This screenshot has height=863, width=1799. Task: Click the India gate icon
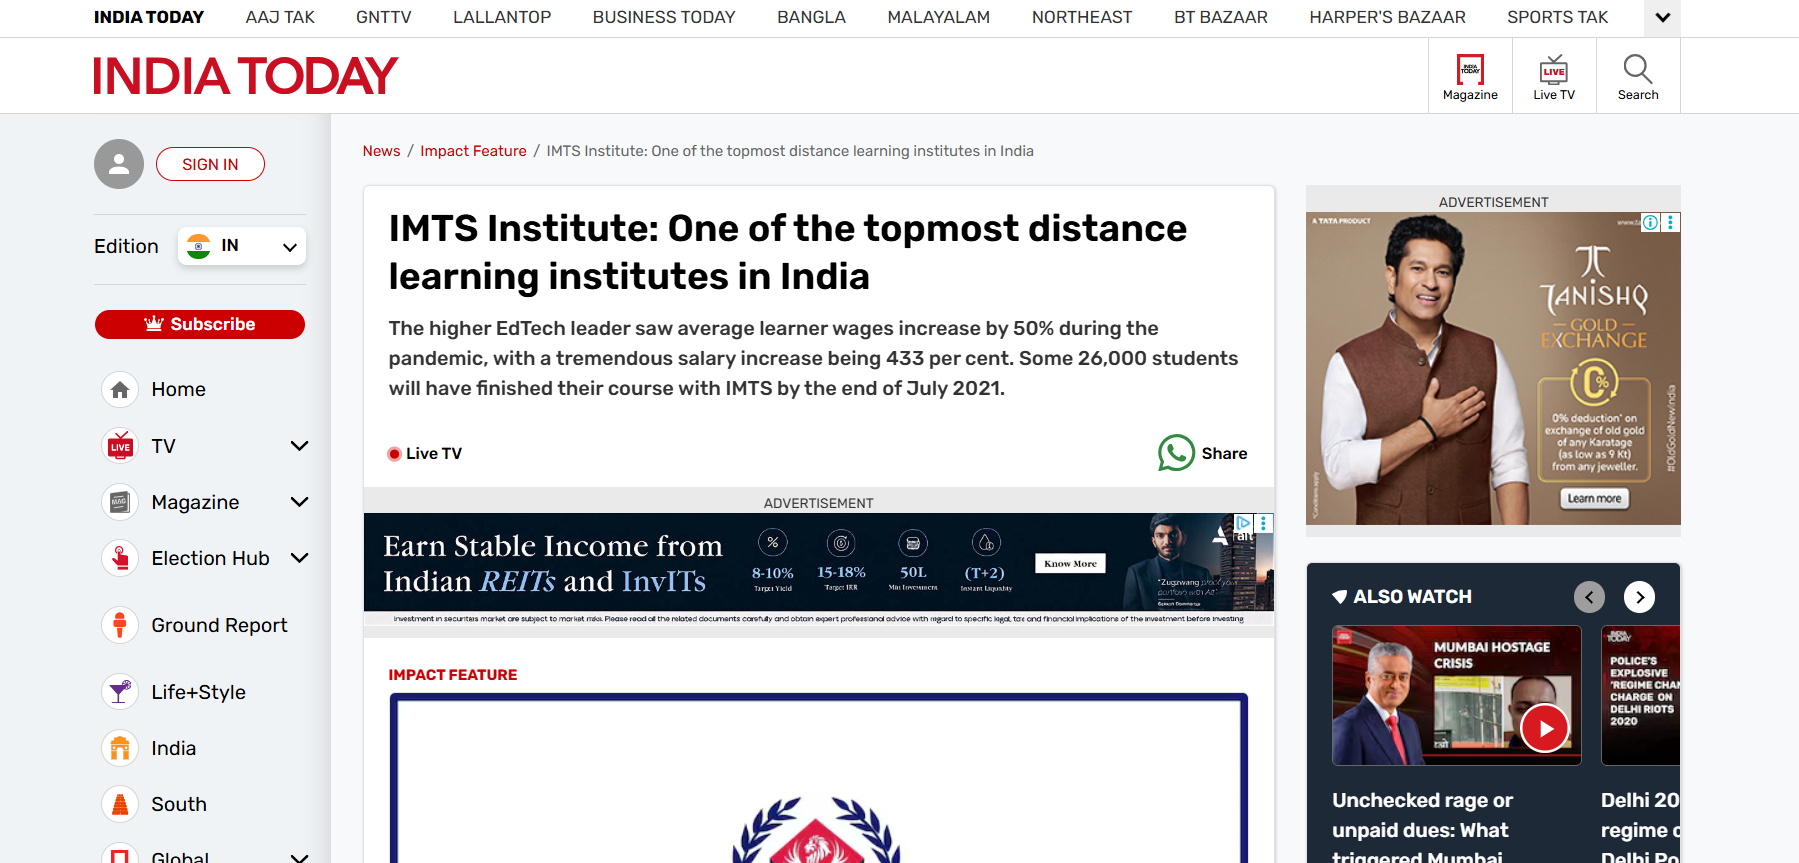[x=120, y=748]
